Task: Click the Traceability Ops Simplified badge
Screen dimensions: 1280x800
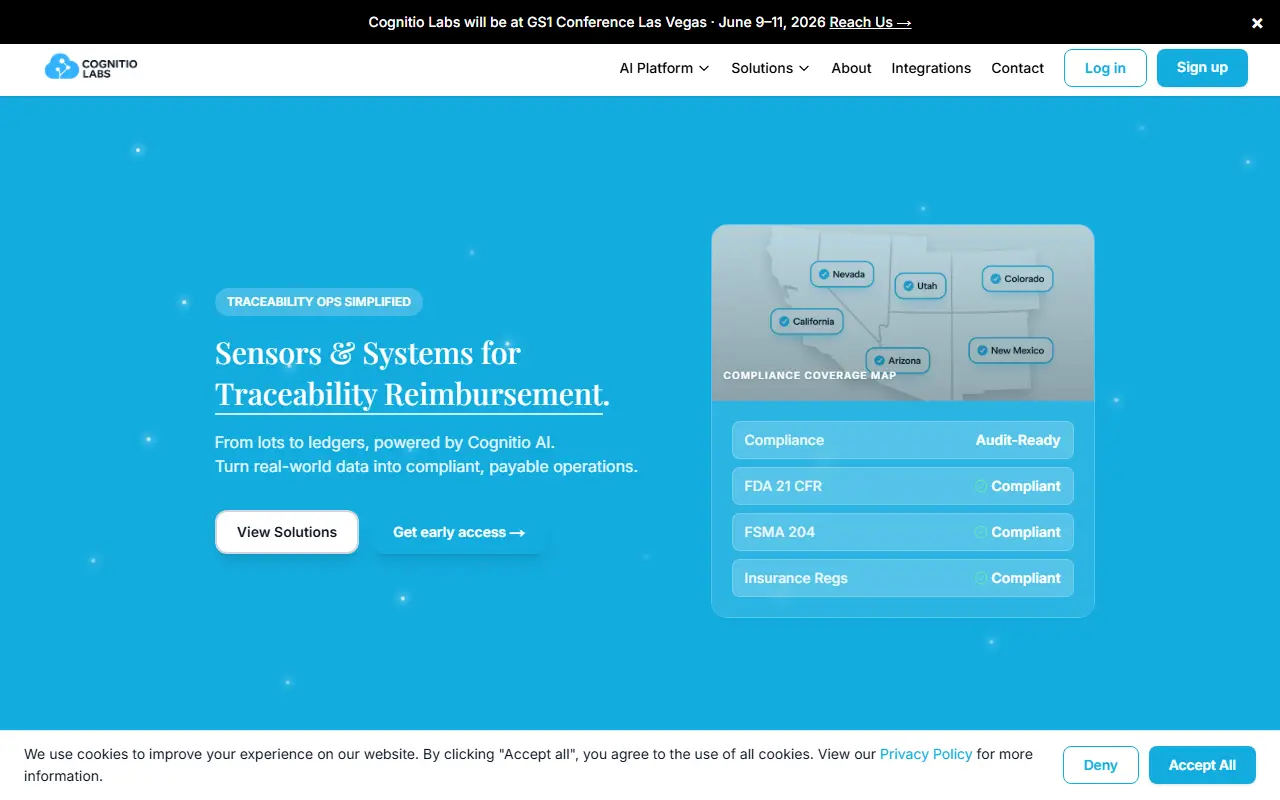Action: (319, 302)
